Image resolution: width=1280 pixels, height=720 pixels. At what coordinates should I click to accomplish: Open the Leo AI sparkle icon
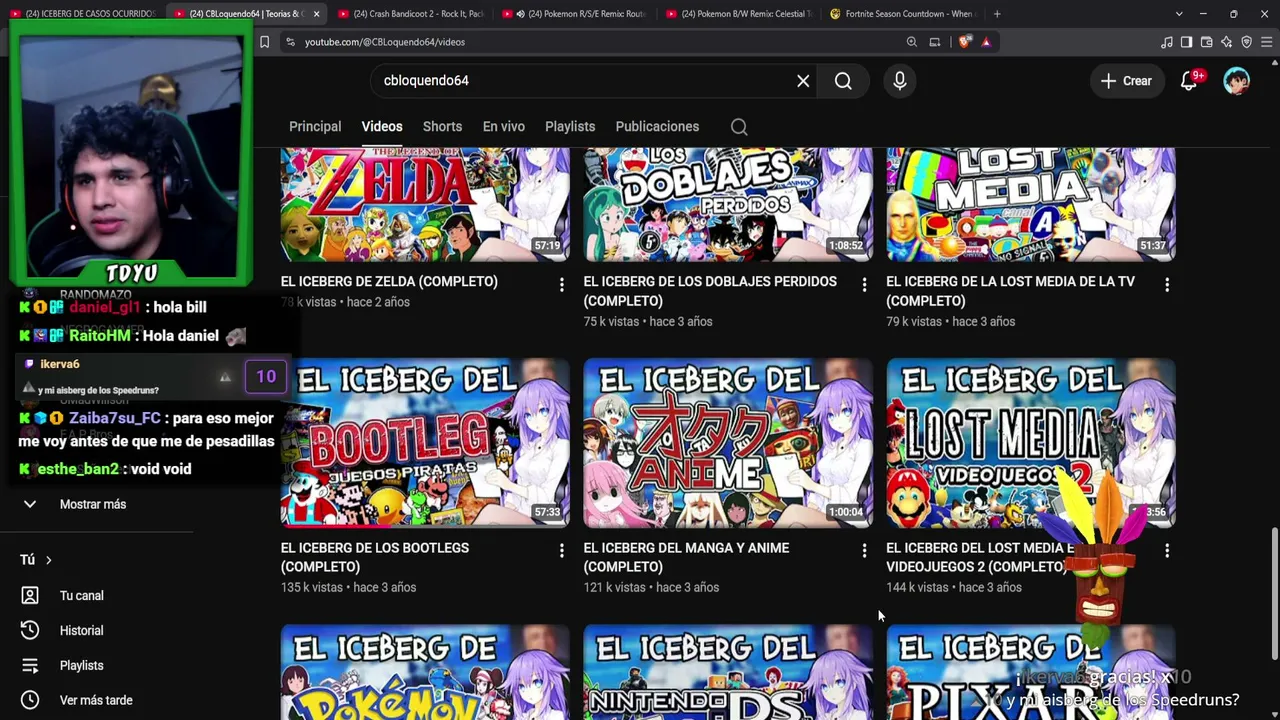point(1227,42)
